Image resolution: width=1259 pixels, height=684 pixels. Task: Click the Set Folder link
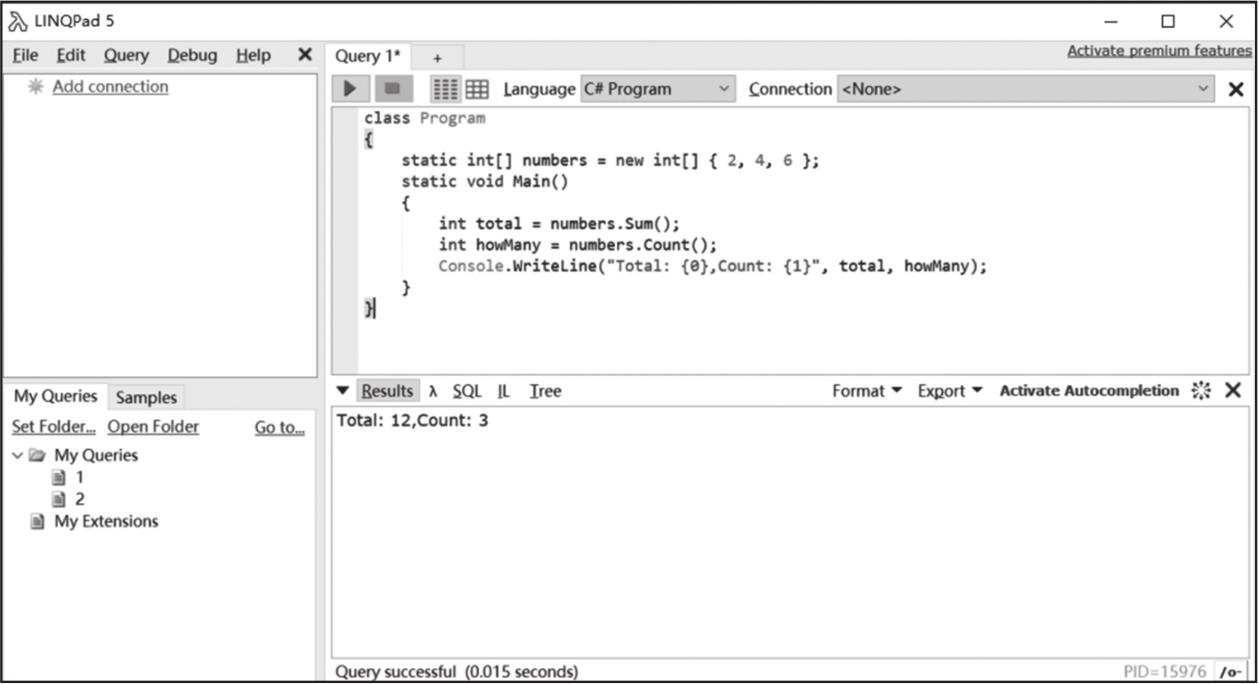pyautogui.click(x=54, y=426)
